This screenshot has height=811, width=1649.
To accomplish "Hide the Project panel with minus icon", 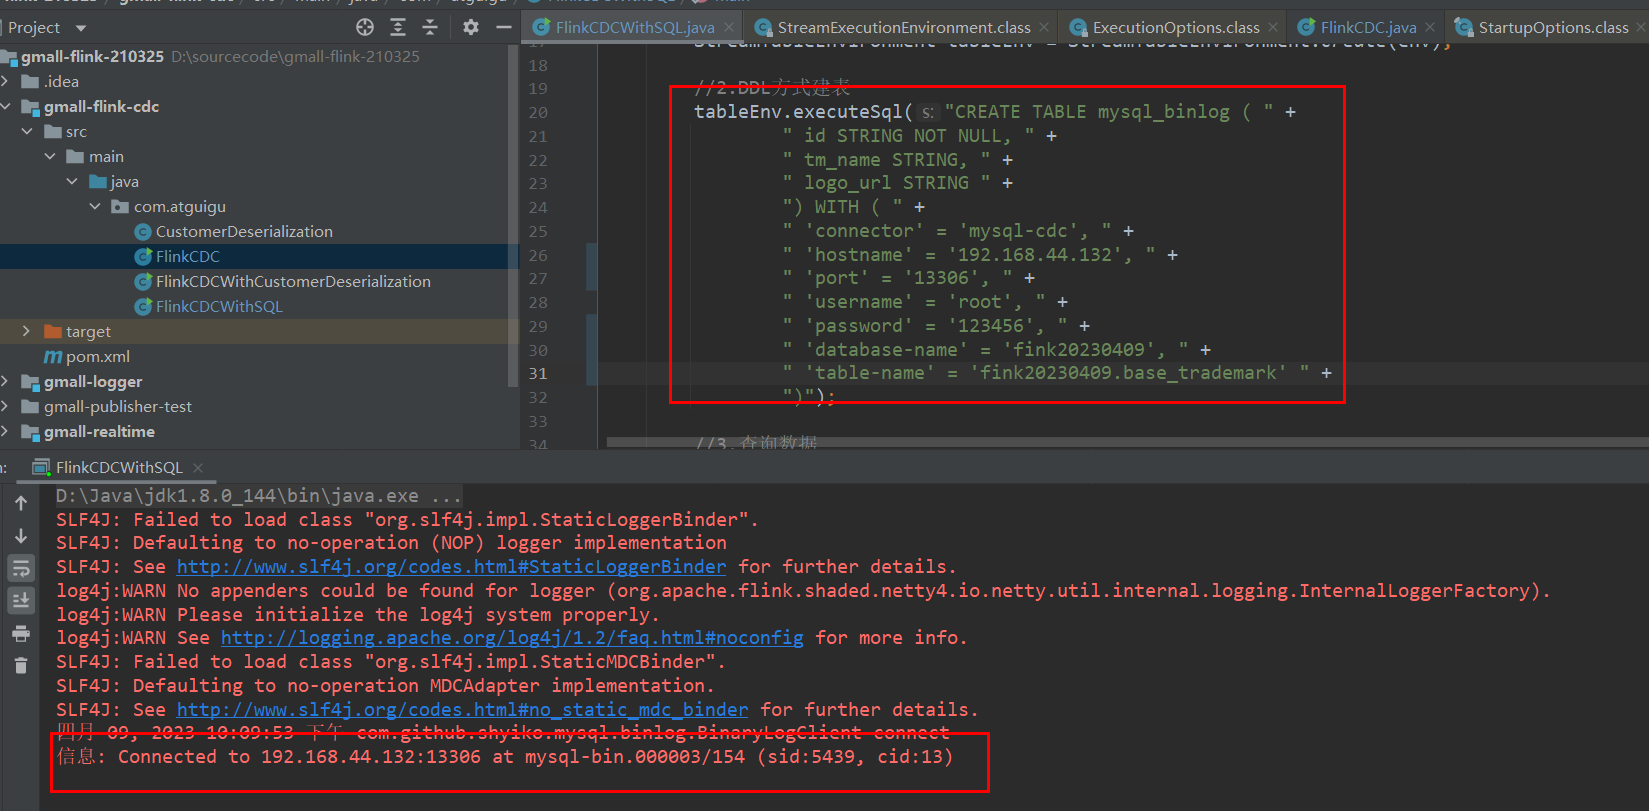I will tap(504, 27).
